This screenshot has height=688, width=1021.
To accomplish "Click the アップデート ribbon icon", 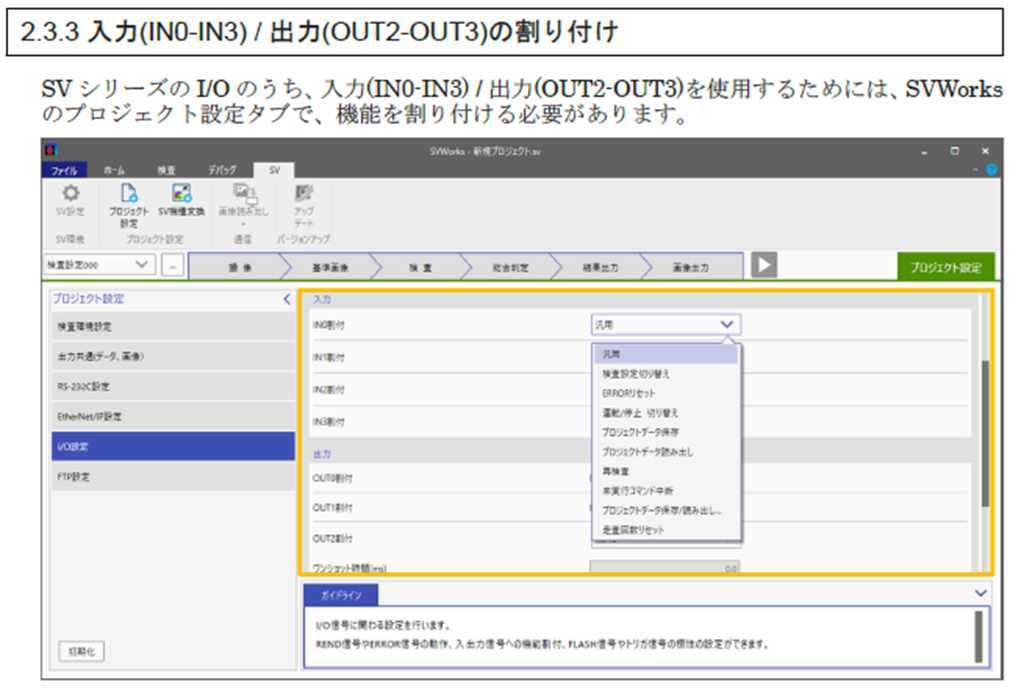I will click(303, 193).
